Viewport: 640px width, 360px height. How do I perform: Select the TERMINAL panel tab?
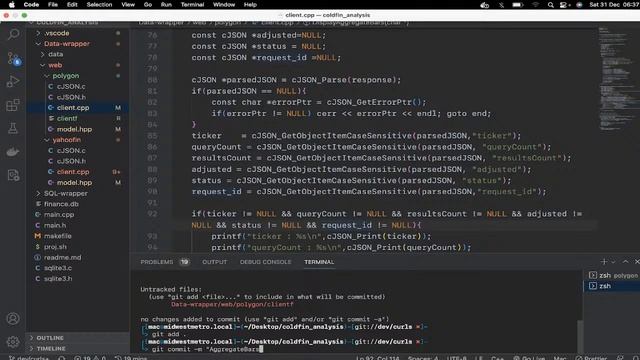[x=319, y=262]
